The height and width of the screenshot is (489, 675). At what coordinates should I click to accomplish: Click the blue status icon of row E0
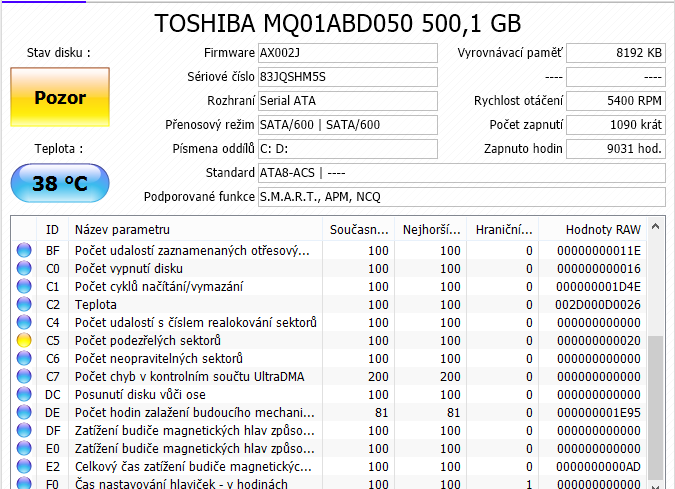pyautogui.click(x=24, y=449)
